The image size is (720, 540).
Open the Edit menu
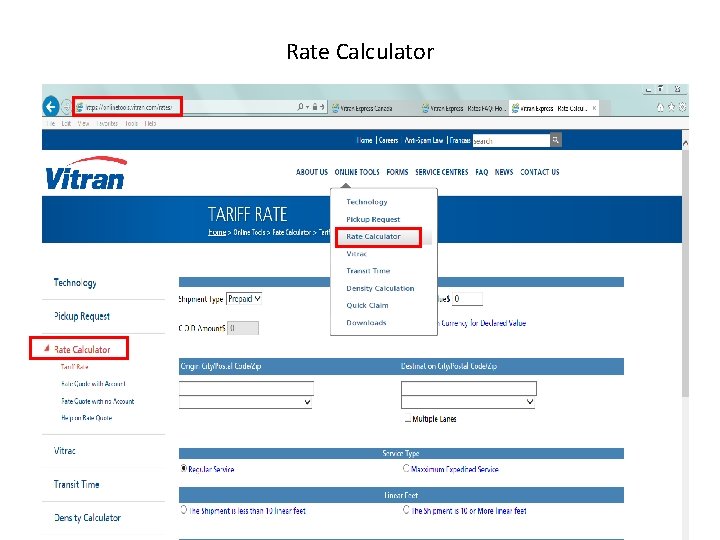66,124
